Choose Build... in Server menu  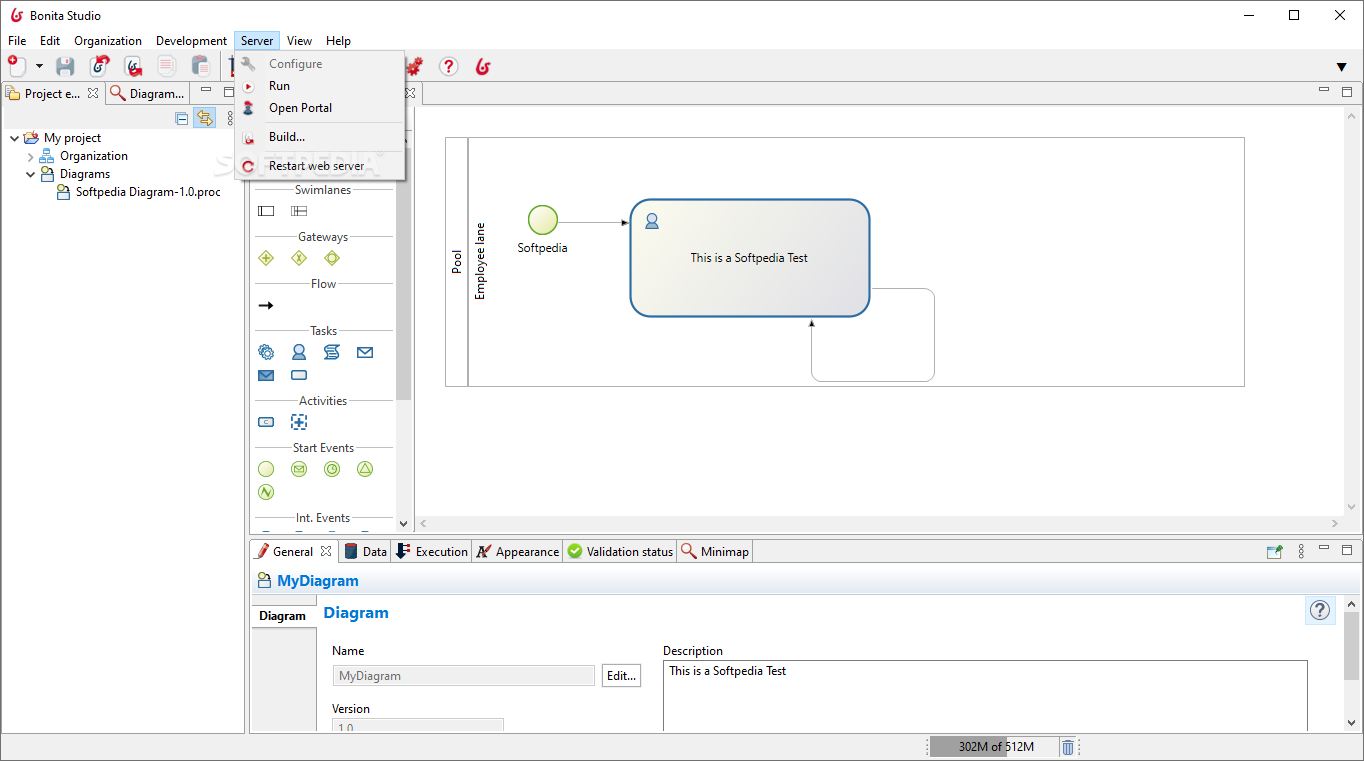[320, 137]
